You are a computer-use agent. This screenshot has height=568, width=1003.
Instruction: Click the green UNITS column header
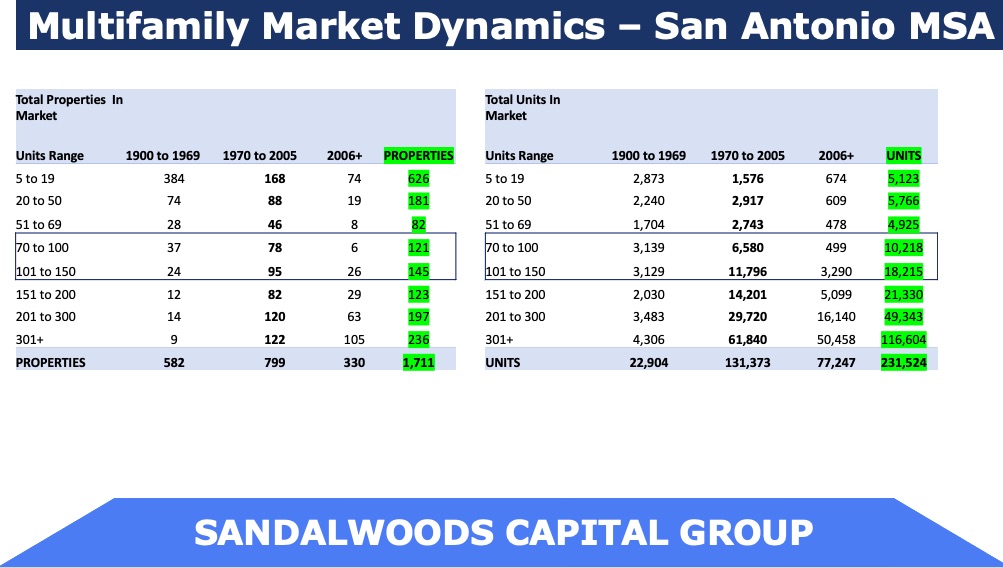pos(903,155)
